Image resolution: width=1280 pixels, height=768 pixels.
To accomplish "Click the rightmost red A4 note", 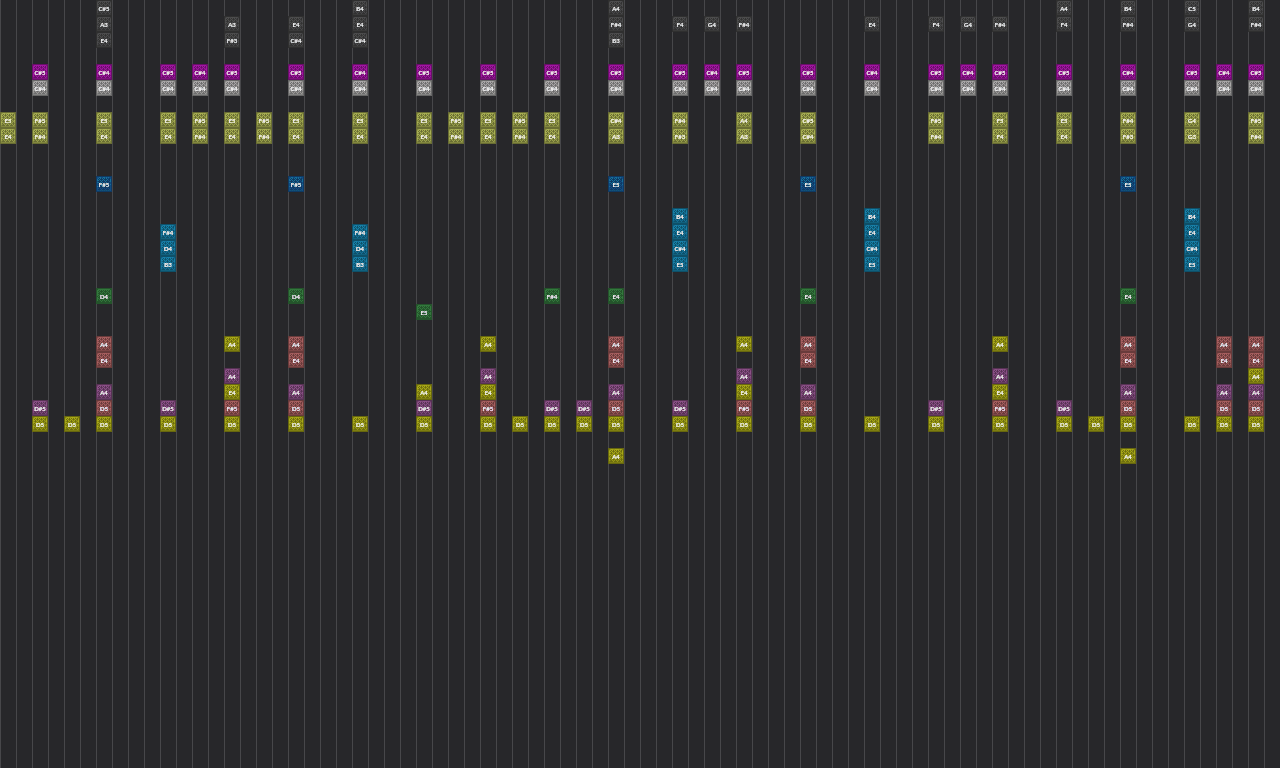I will pos(1256,344).
